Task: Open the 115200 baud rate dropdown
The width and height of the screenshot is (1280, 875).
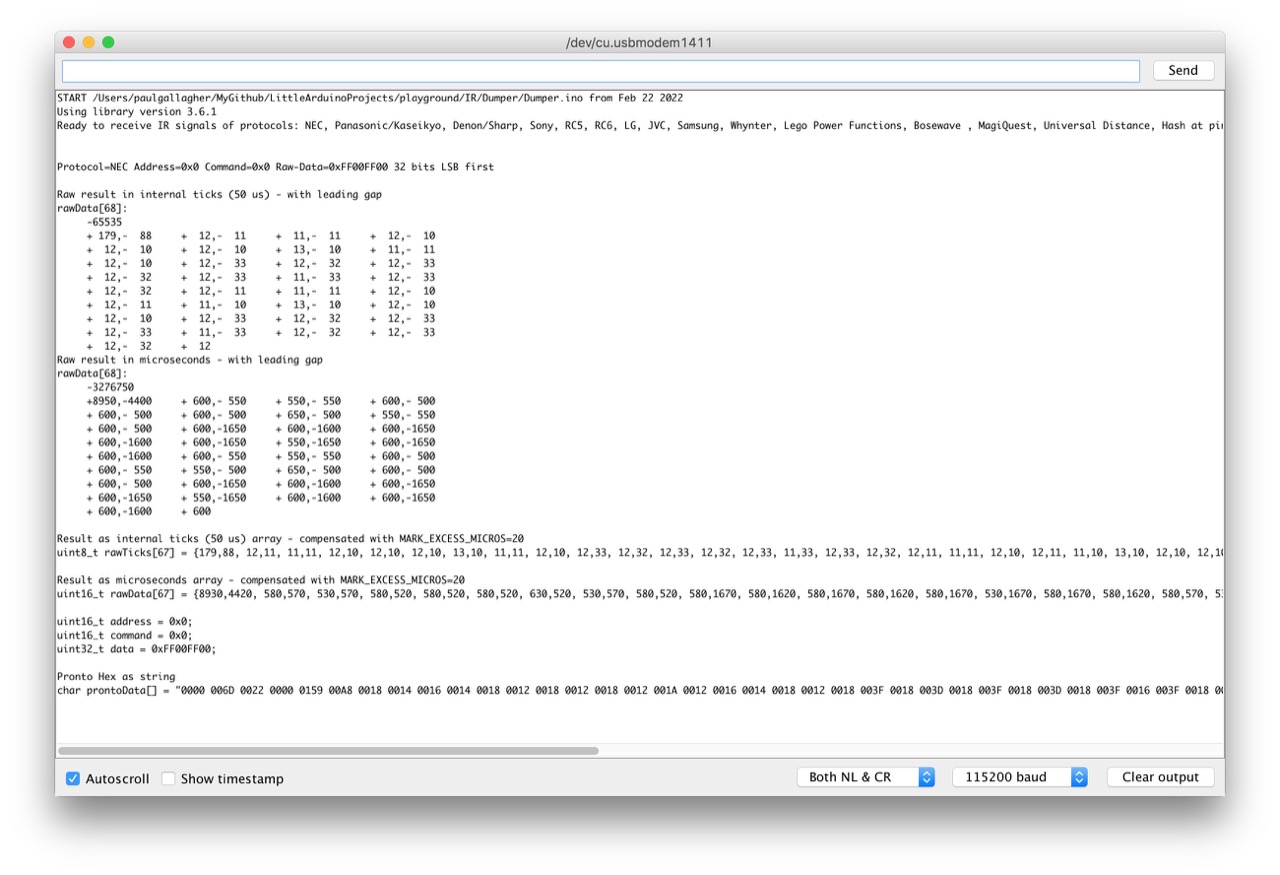Action: [x=1019, y=777]
